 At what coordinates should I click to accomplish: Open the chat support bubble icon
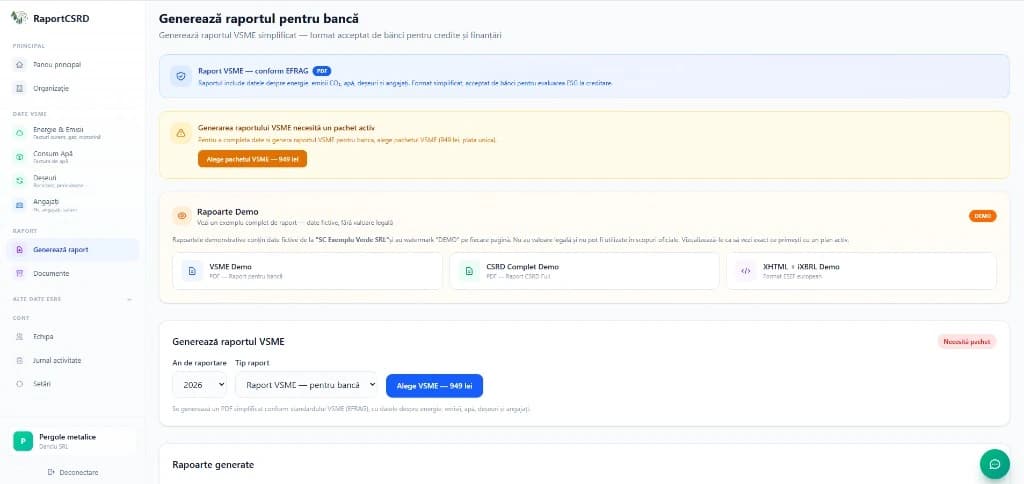click(x=994, y=463)
